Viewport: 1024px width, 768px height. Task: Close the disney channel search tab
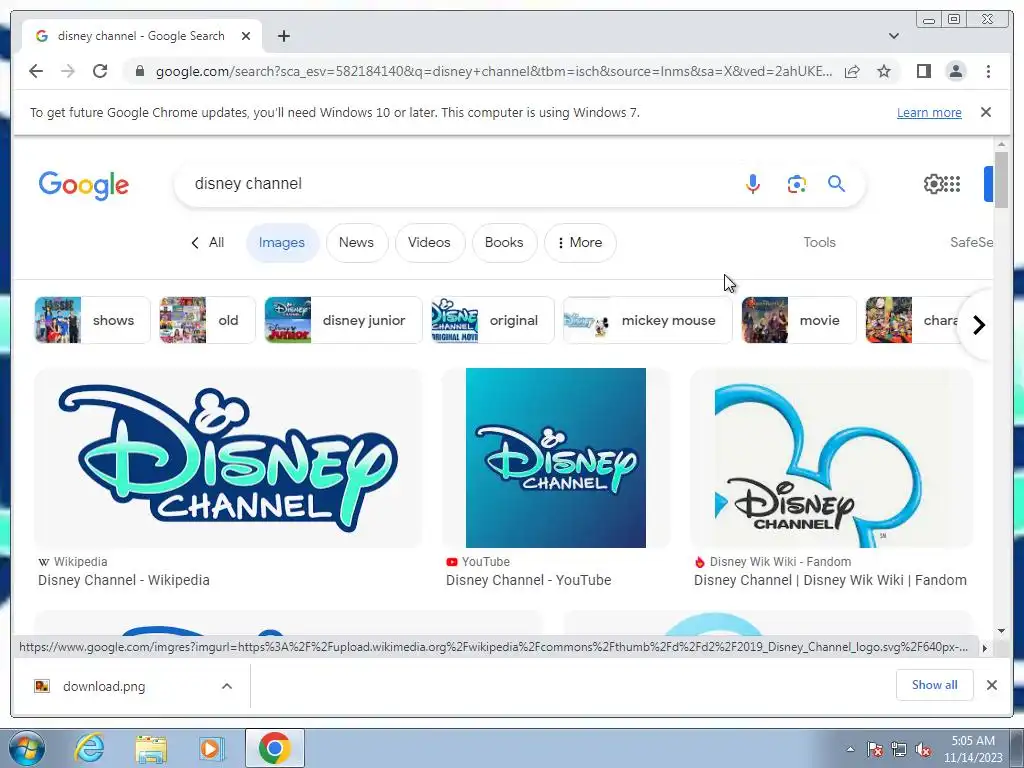(x=246, y=36)
